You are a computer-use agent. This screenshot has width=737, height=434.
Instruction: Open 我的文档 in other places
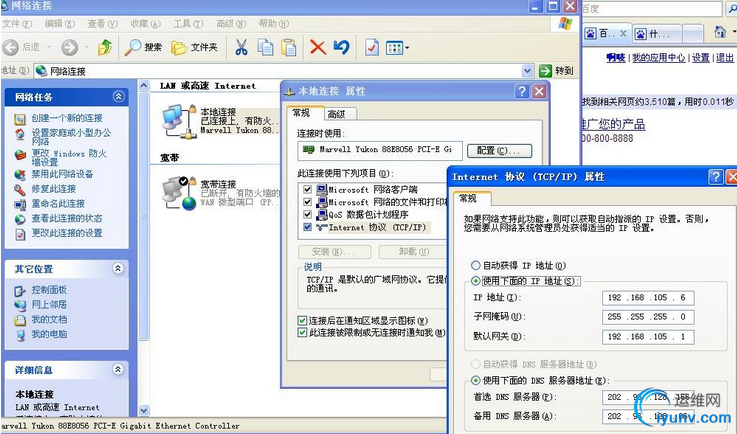click(49, 319)
